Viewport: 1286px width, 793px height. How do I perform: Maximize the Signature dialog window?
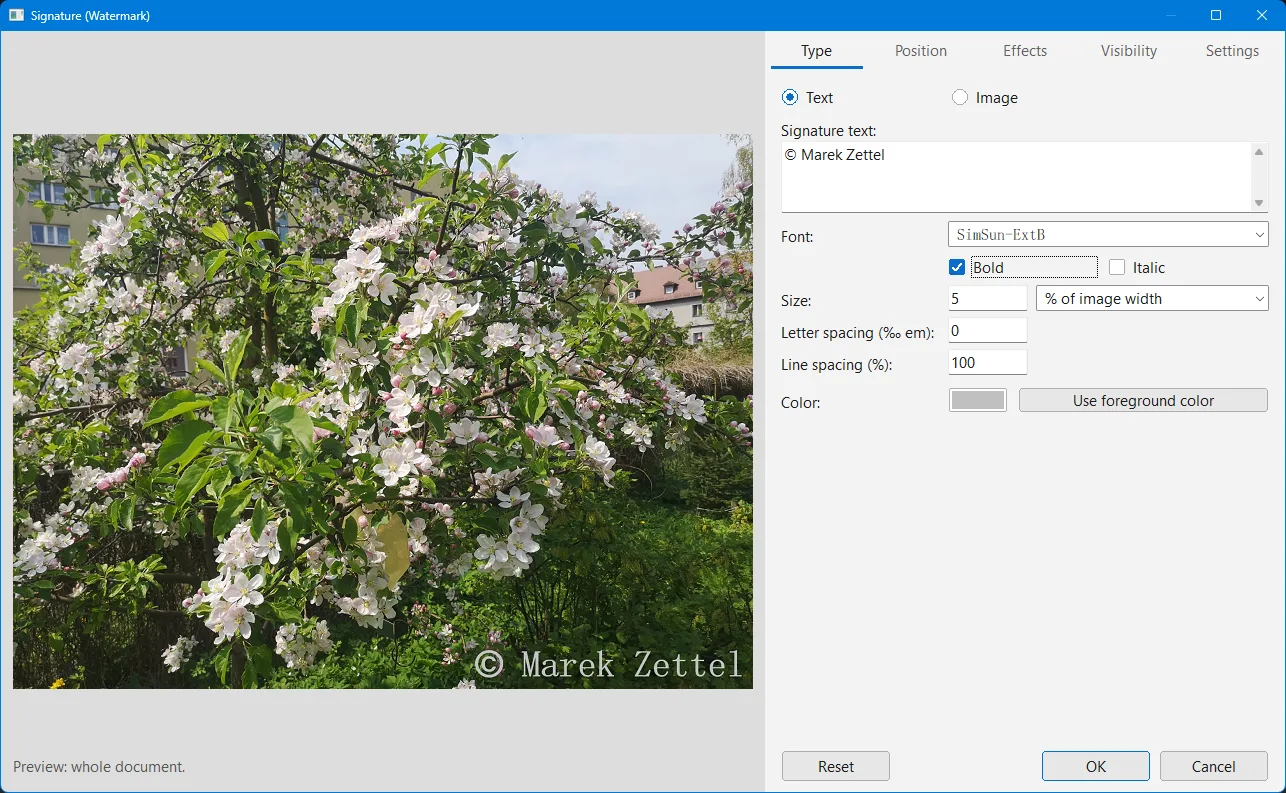(1216, 15)
